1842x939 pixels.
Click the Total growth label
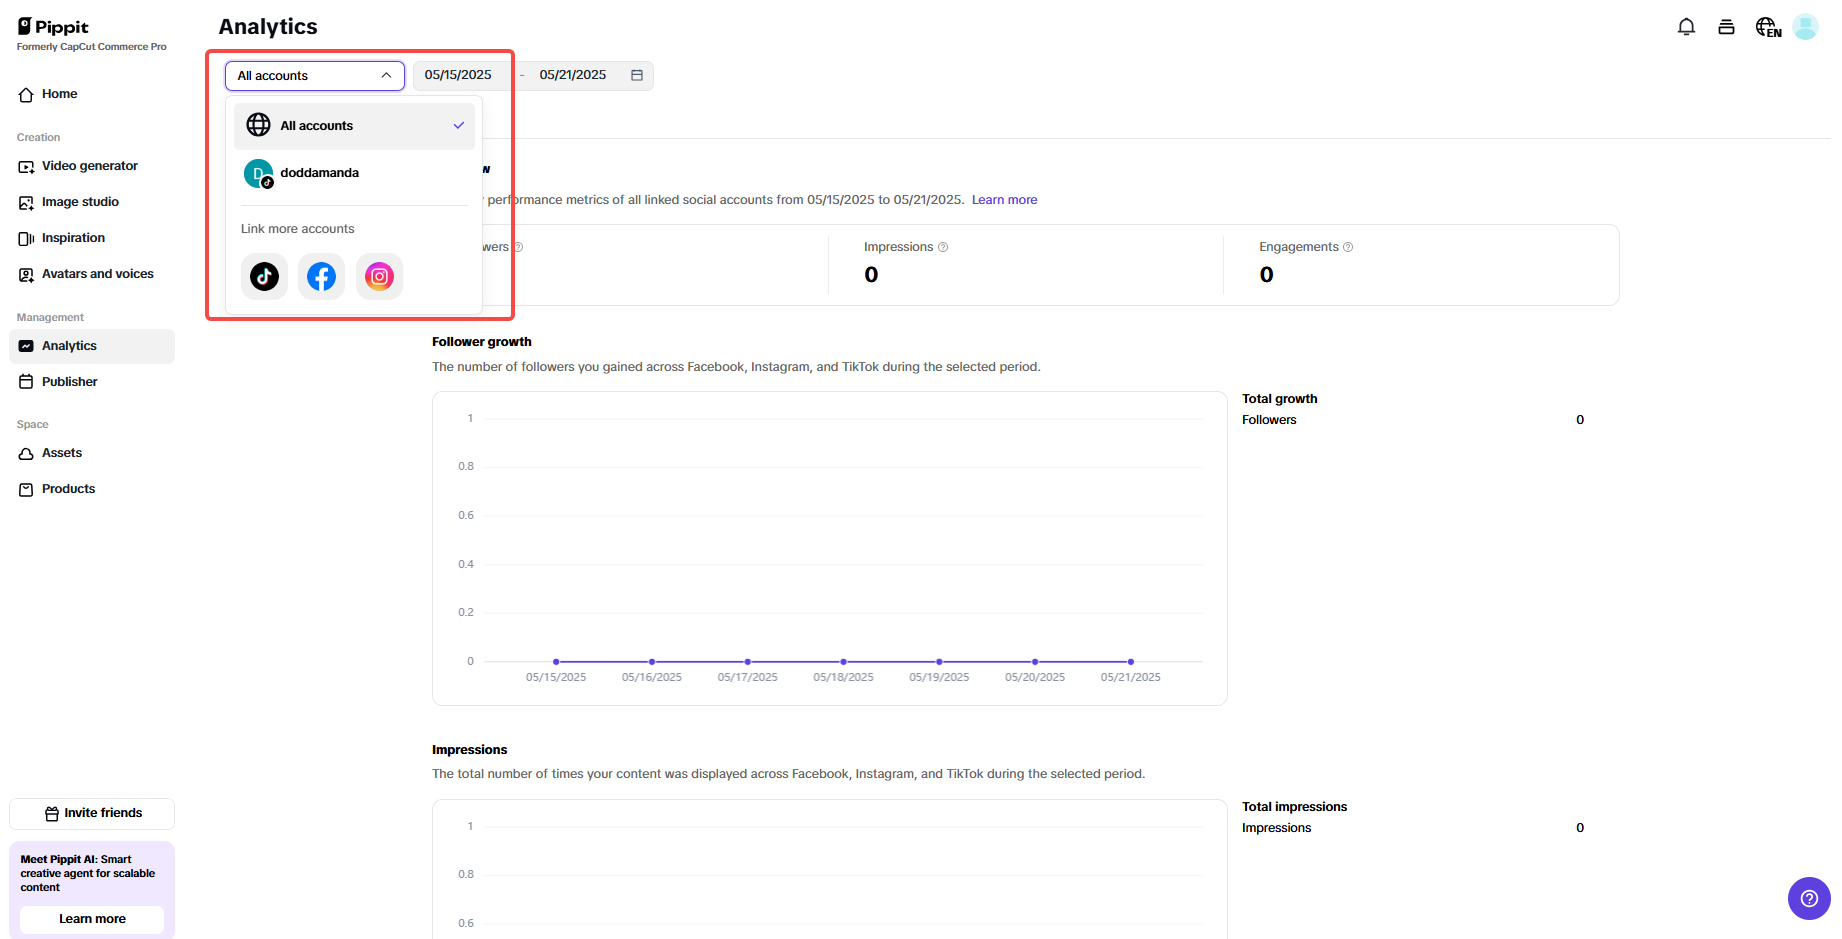[x=1280, y=399]
